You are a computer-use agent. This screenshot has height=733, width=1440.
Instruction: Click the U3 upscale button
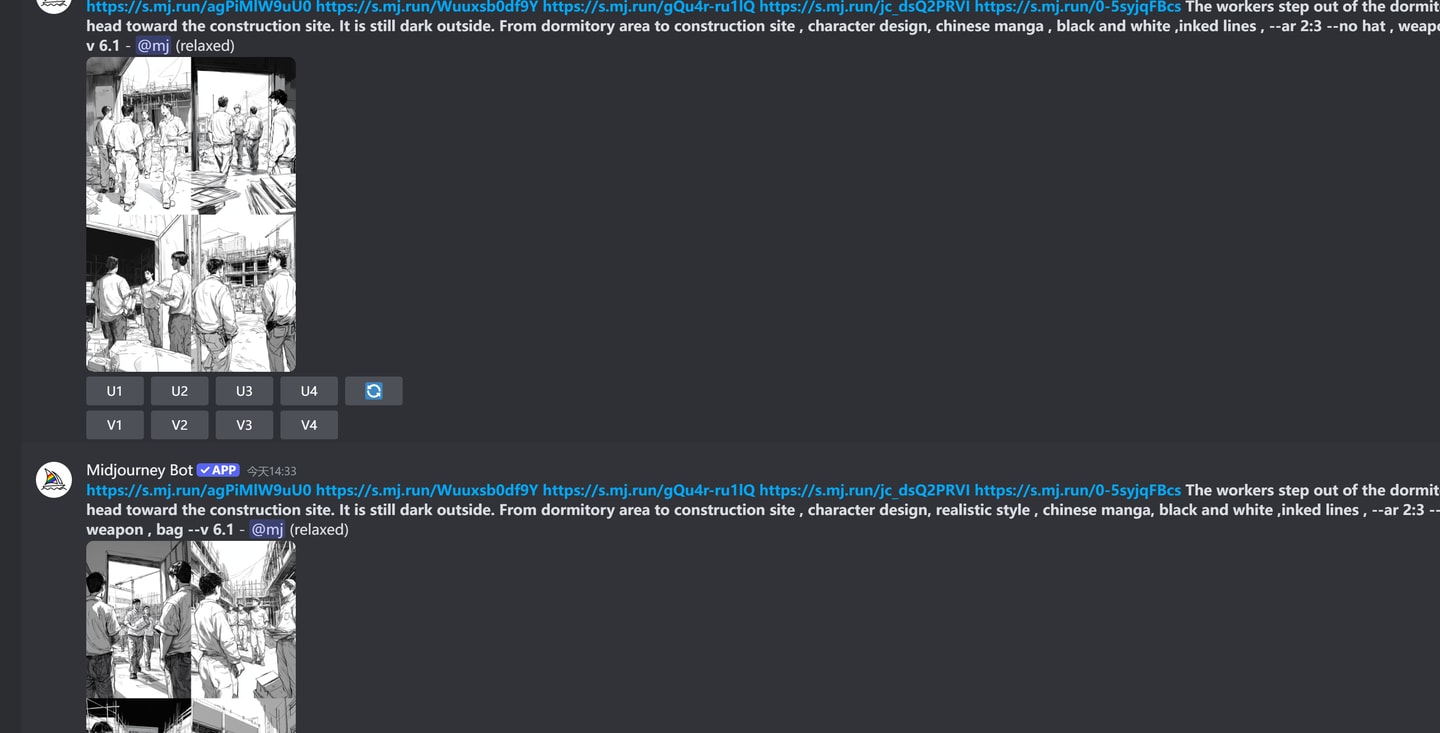244,391
